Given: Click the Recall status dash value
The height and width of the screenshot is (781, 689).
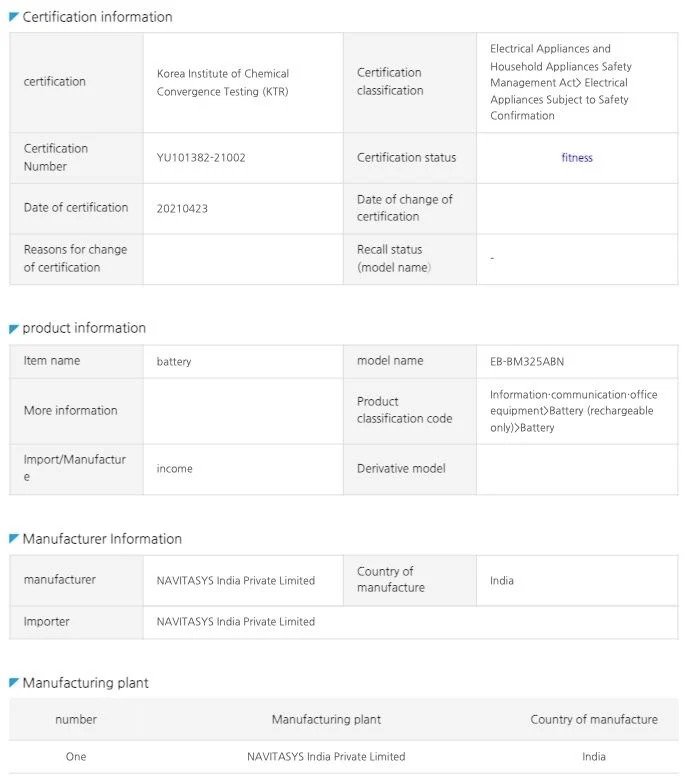Looking at the screenshot, I should pos(492,259).
